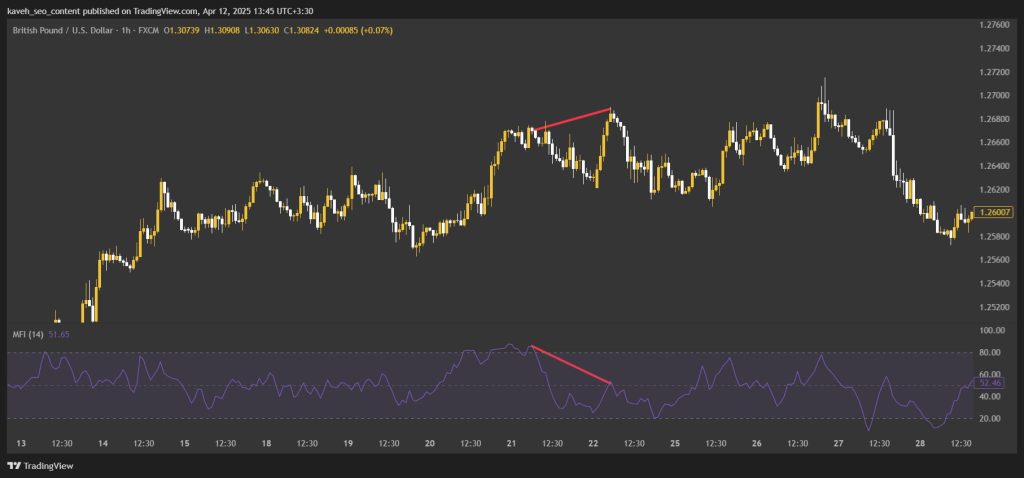Select date 25 on the time axis
The image size is (1024, 478).
click(675, 444)
